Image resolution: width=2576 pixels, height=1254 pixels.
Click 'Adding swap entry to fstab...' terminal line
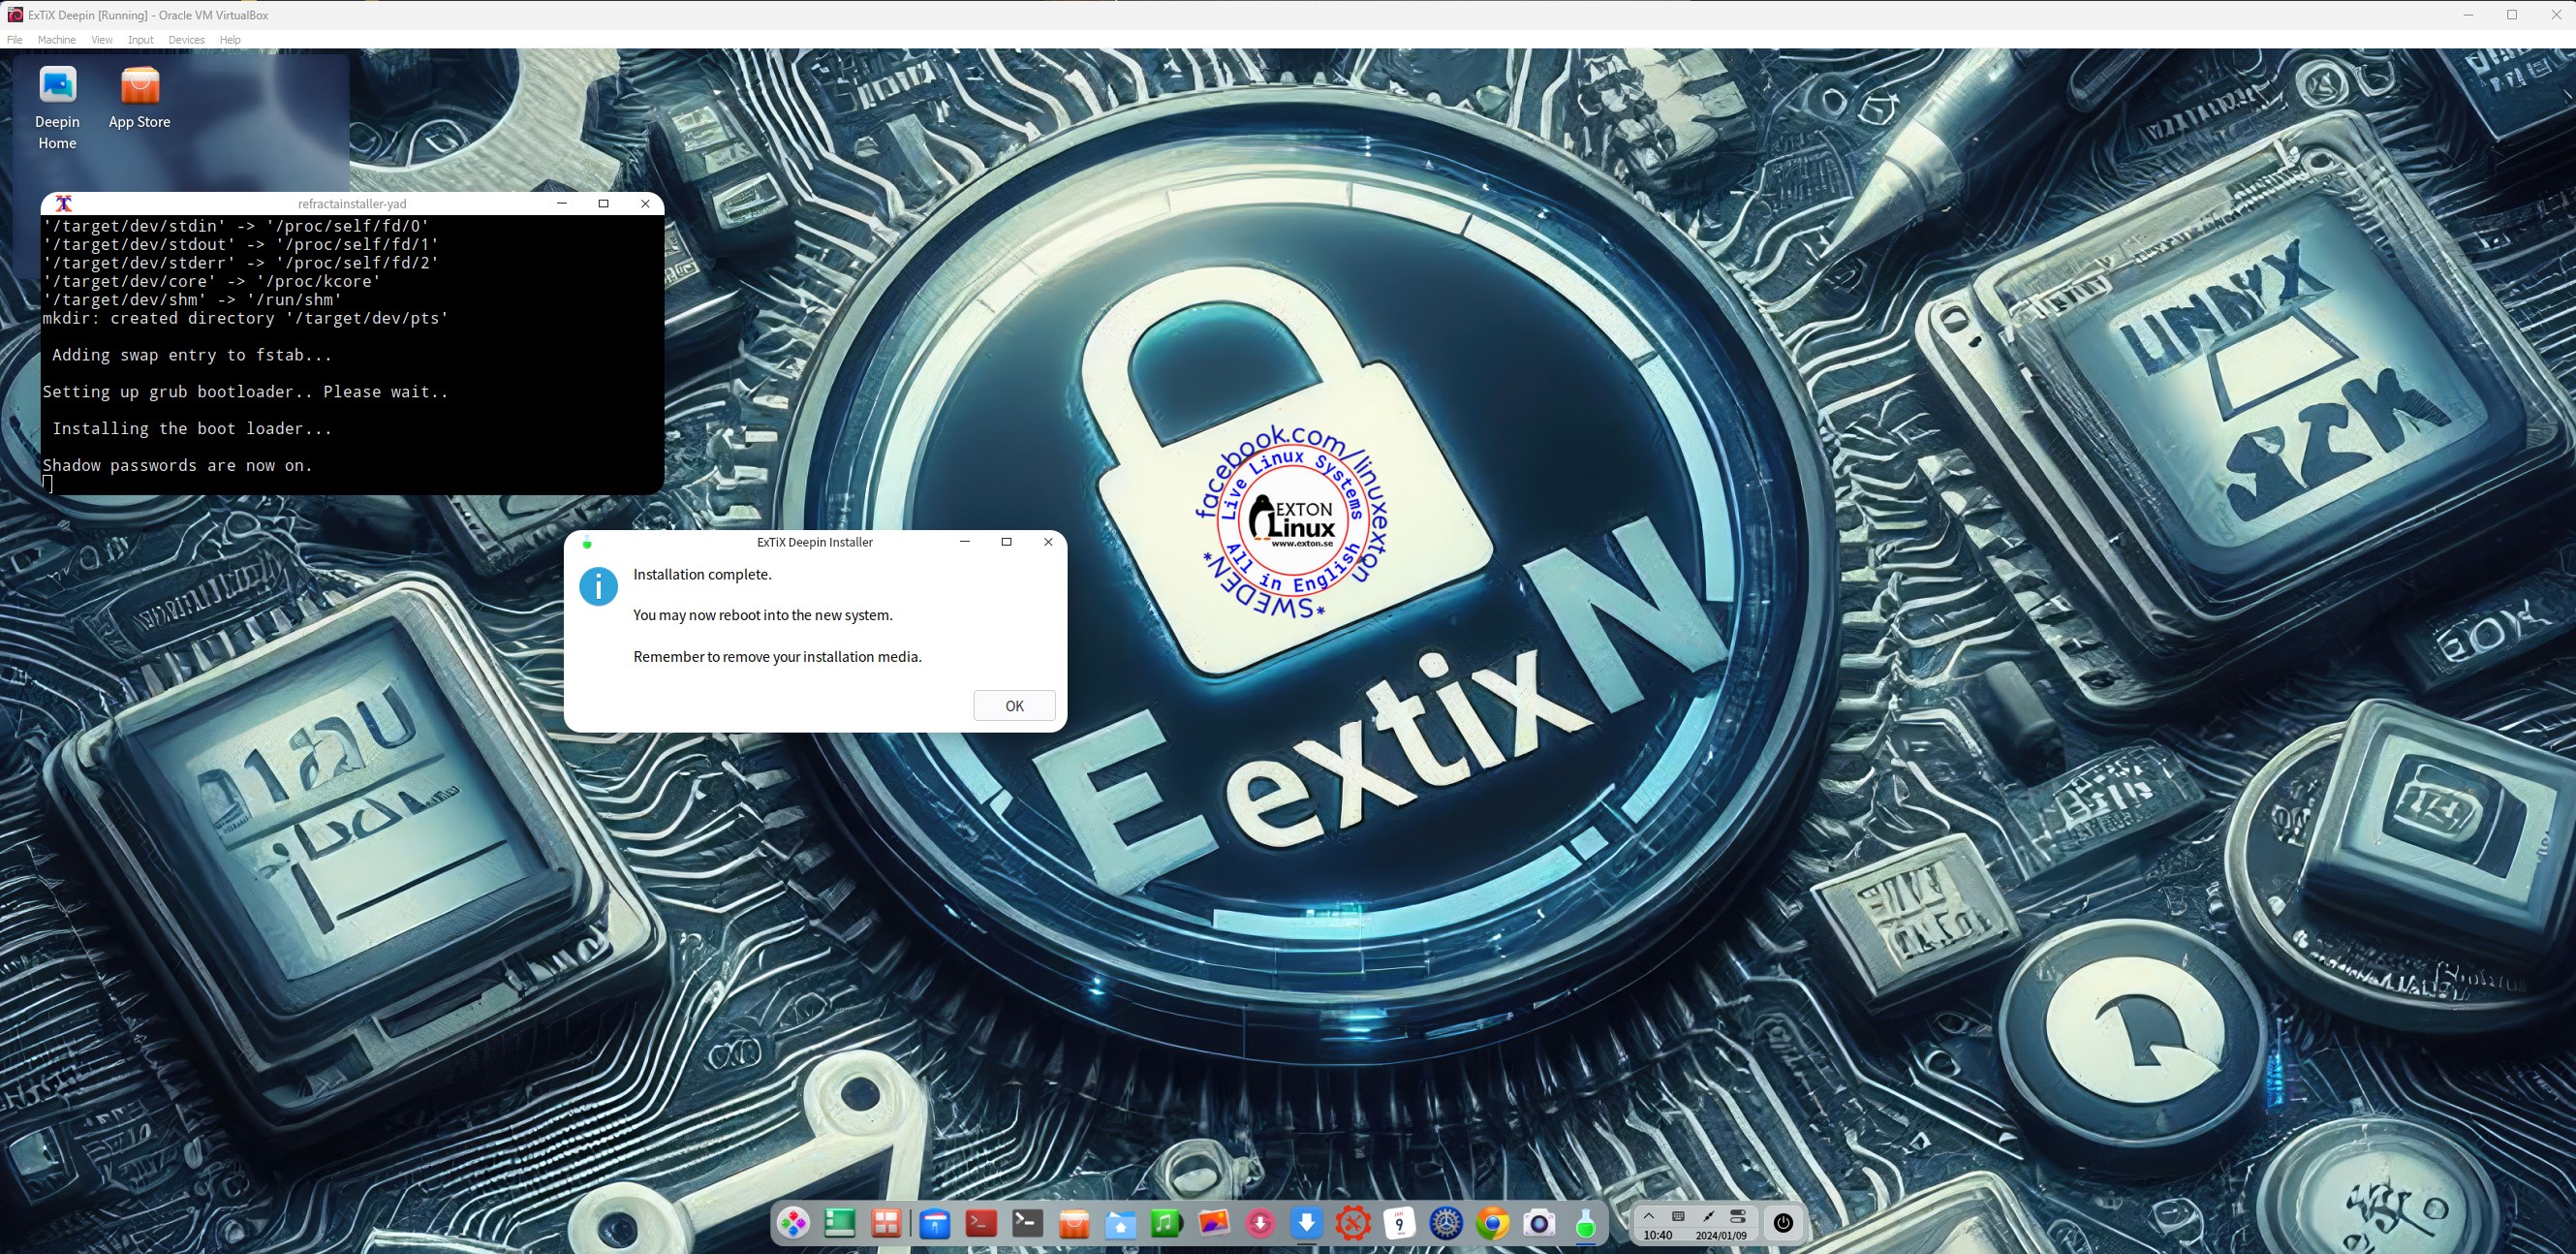click(x=191, y=355)
